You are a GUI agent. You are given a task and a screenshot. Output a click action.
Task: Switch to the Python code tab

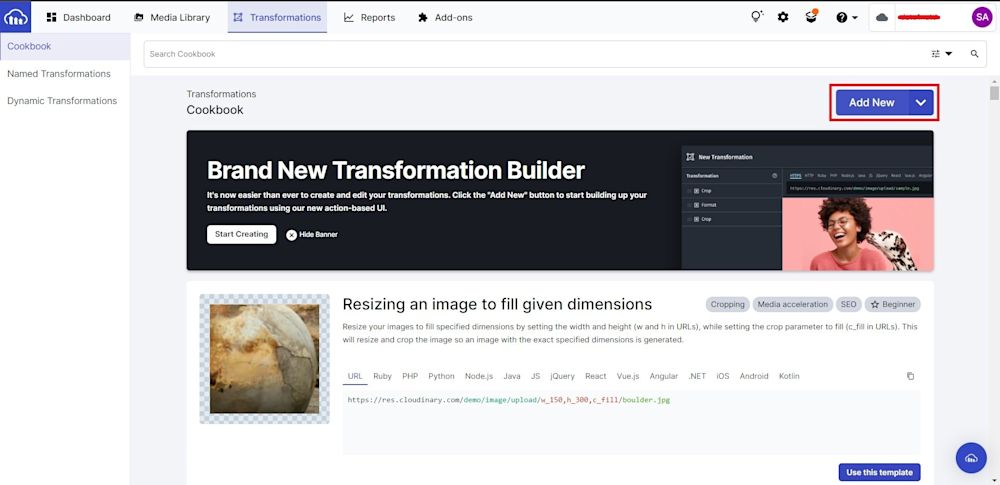click(441, 376)
